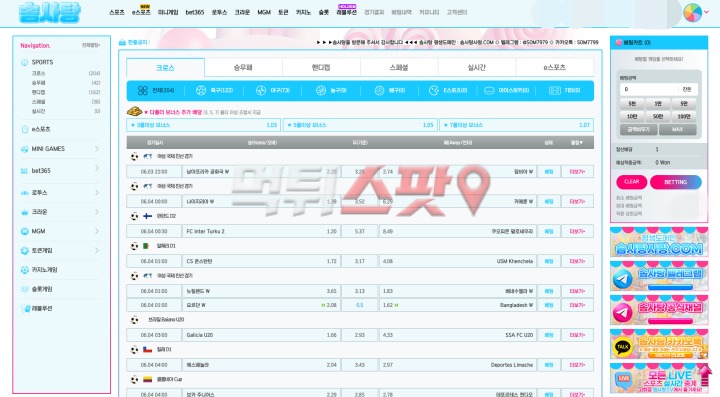The image size is (720, 397).
Task: Click the MAX amount button
Action: pos(678,129)
